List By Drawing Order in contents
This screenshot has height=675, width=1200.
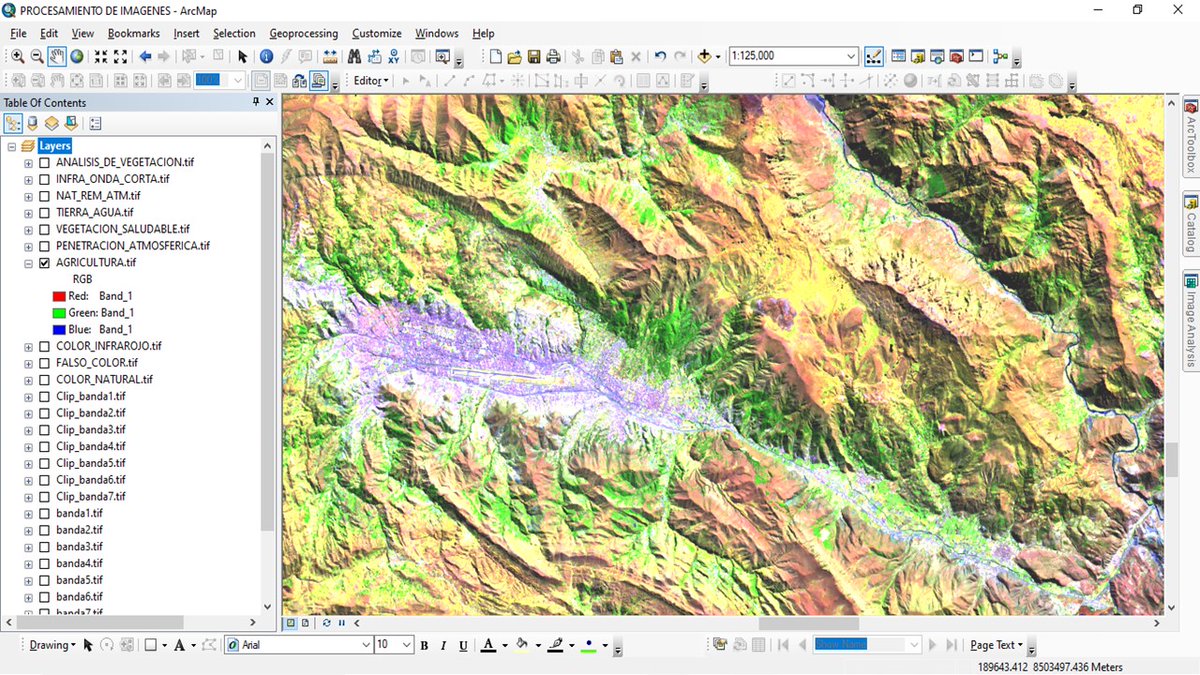[13, 124]
